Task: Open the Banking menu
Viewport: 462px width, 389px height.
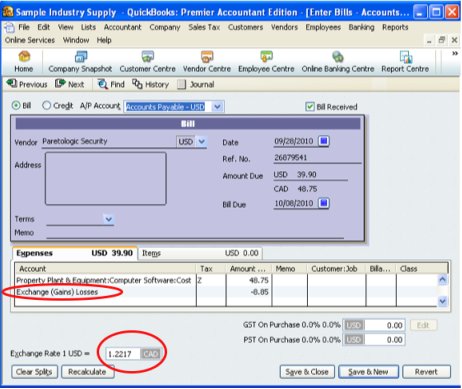Action: coord(361,27)
